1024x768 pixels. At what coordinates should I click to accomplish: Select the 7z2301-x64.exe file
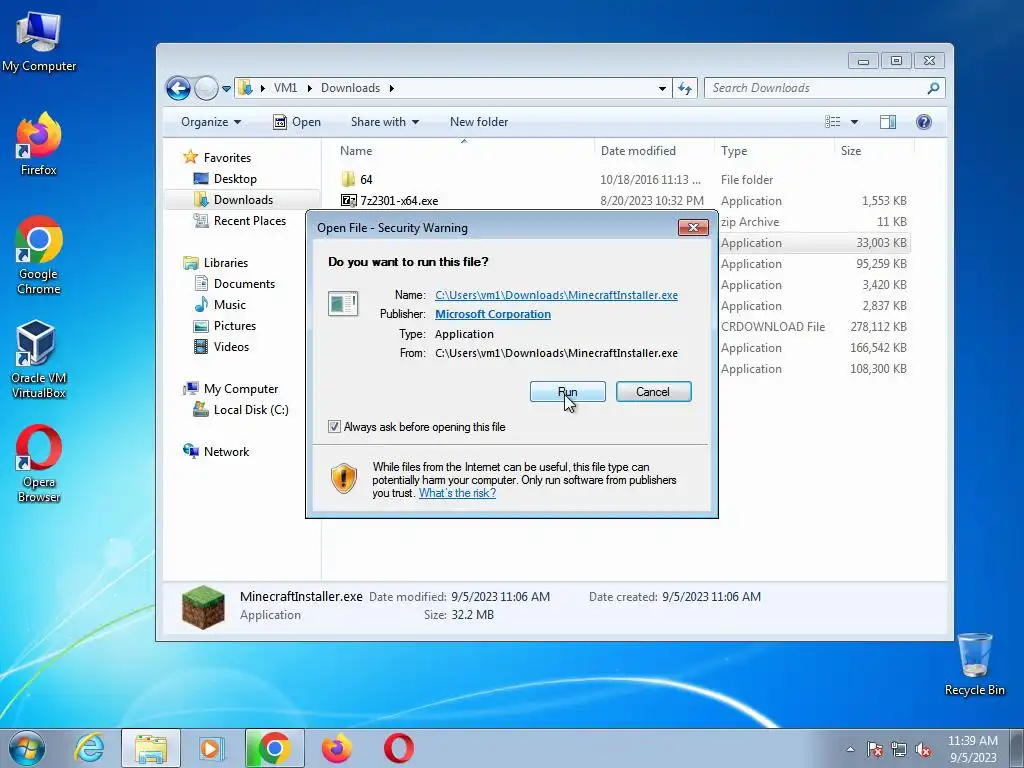(389, 200)
